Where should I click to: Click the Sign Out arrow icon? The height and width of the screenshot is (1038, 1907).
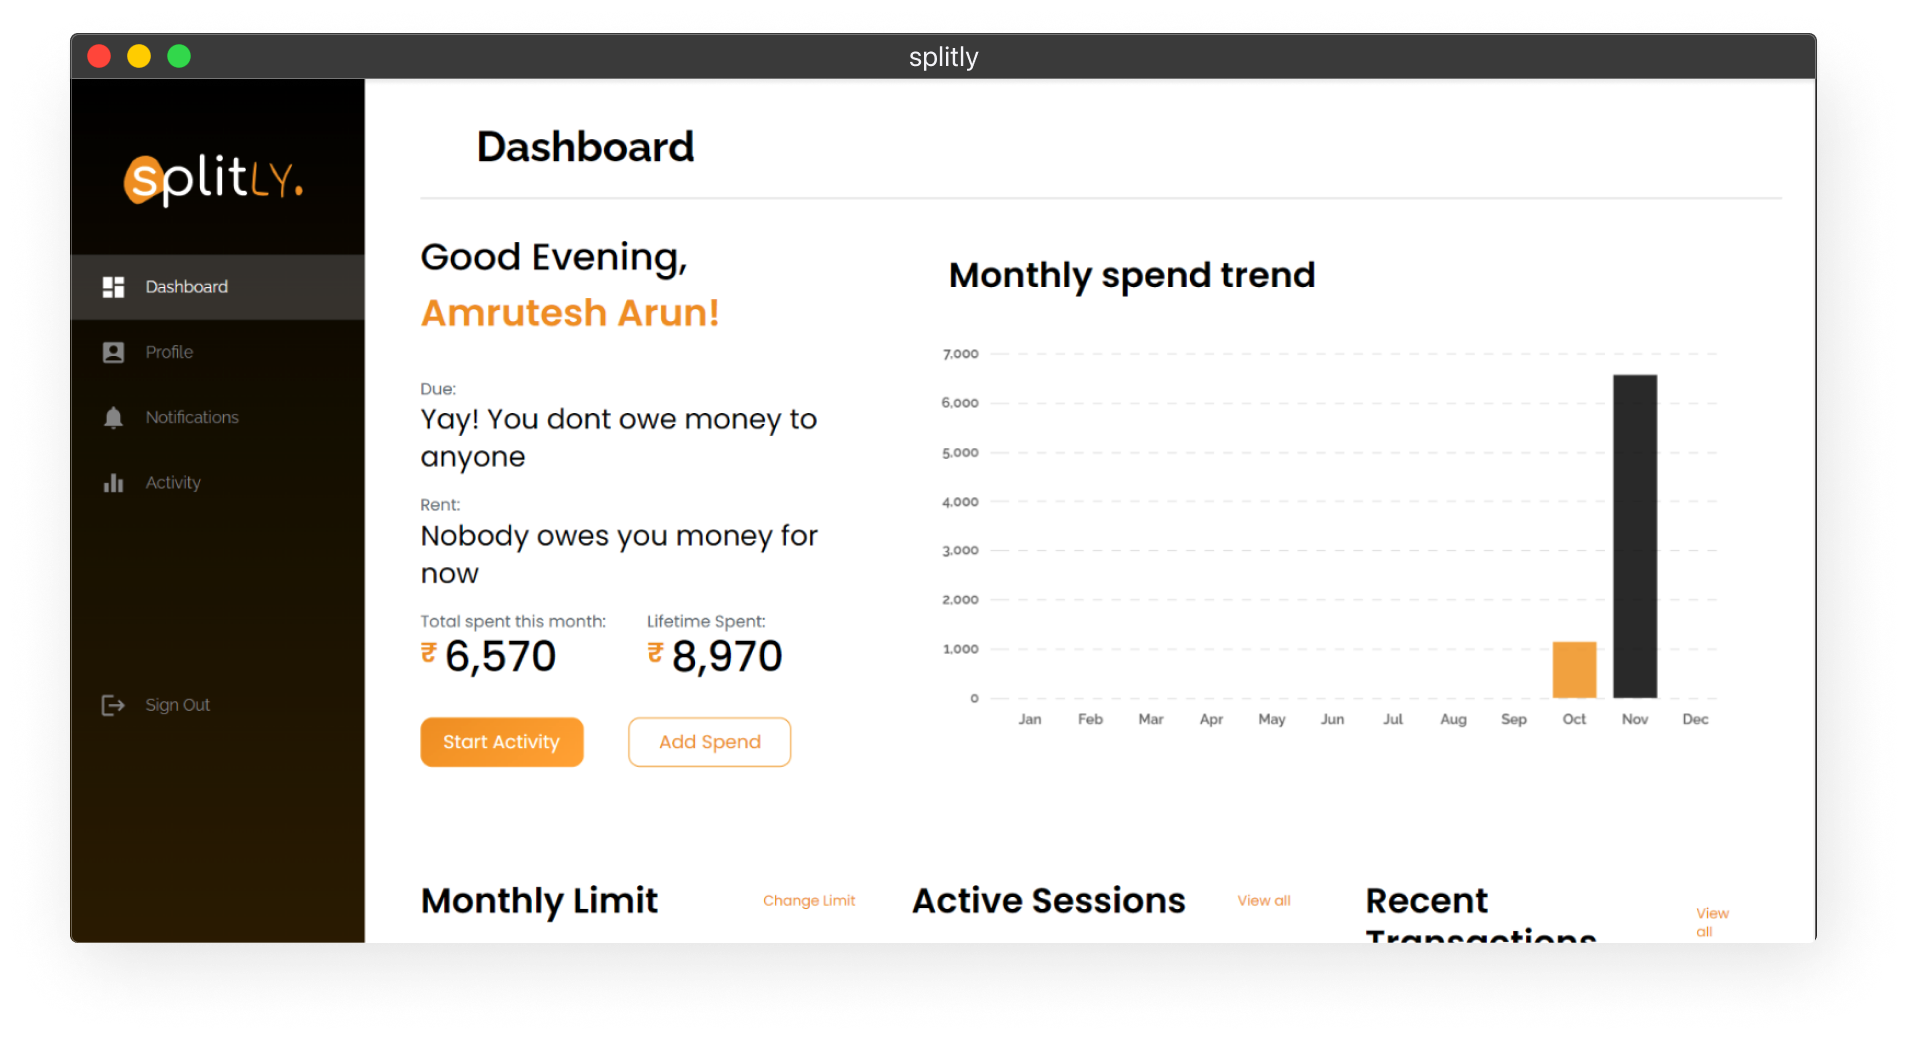[113, 705]
